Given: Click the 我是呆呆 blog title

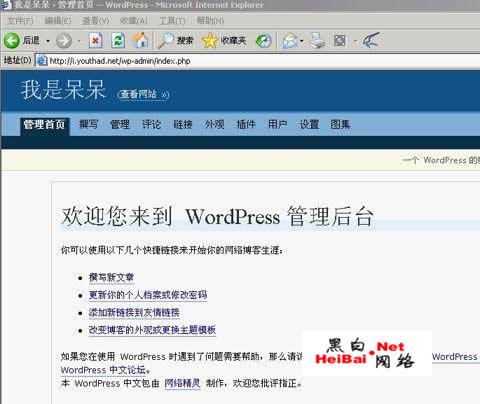Looking at the screenshot, I should (63, 90).
